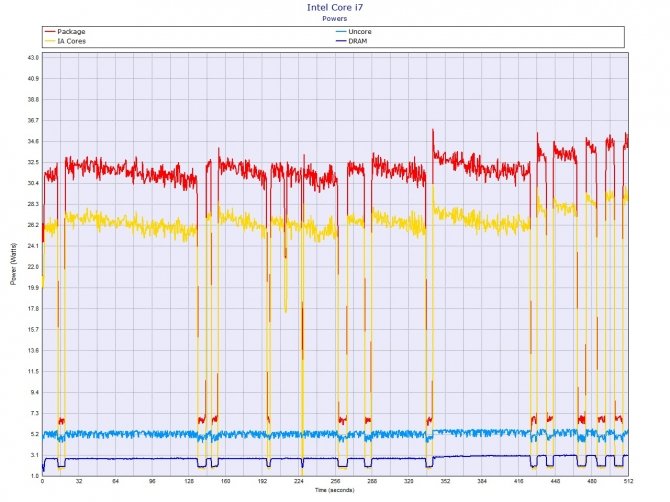Image resolution: width=670 pixels, height=502 pixels.
Task: Click the 36.7 y-axis value
Action: tap(34, 120)
